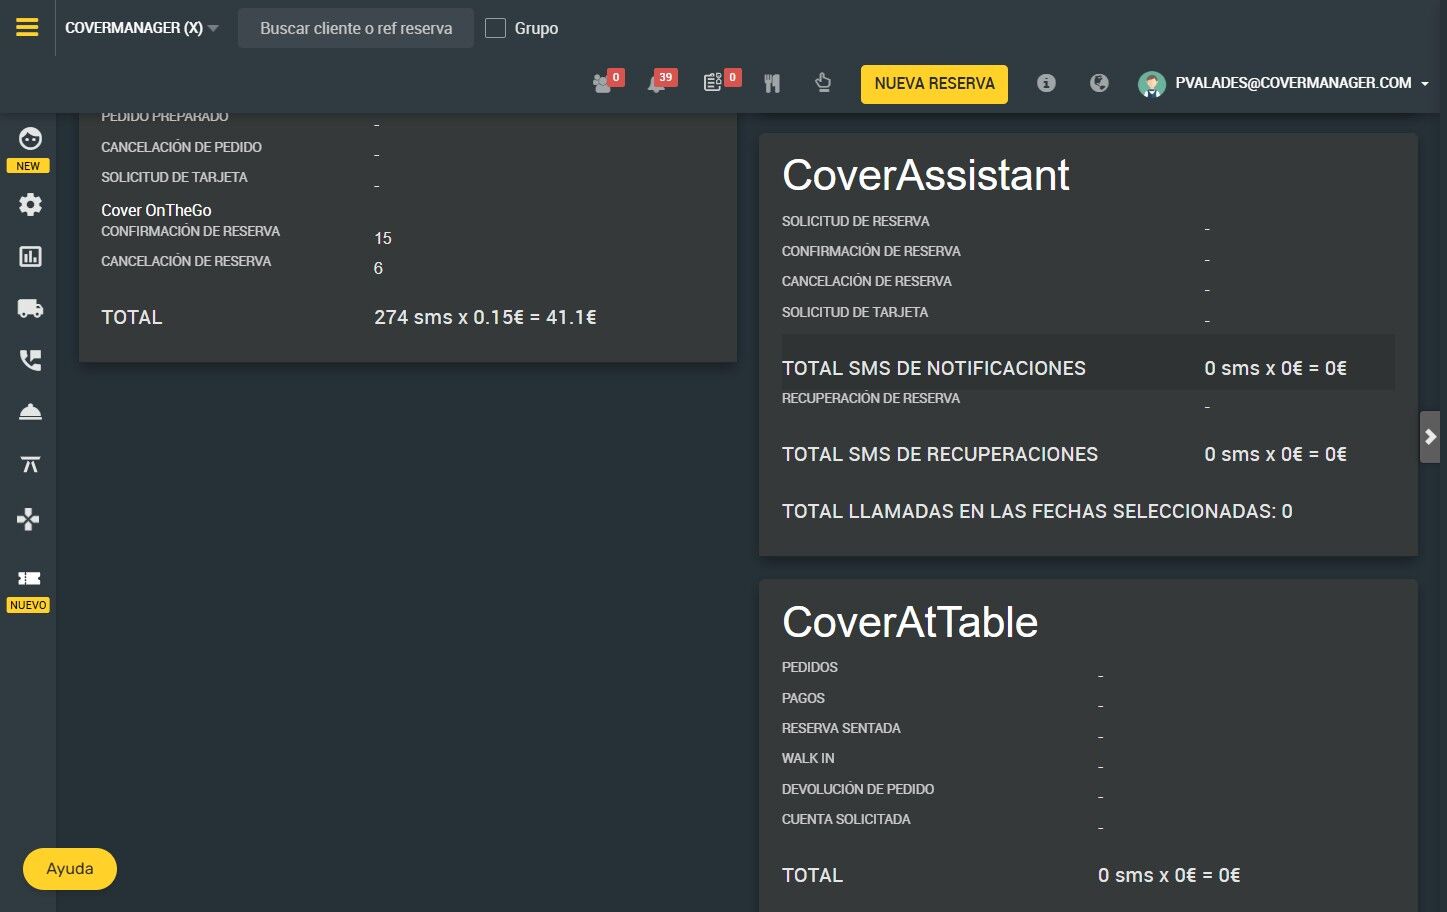The image size is (1447, 912).
Task: Open the settings gear in sidebar
Action: click(x=30, y=204)
